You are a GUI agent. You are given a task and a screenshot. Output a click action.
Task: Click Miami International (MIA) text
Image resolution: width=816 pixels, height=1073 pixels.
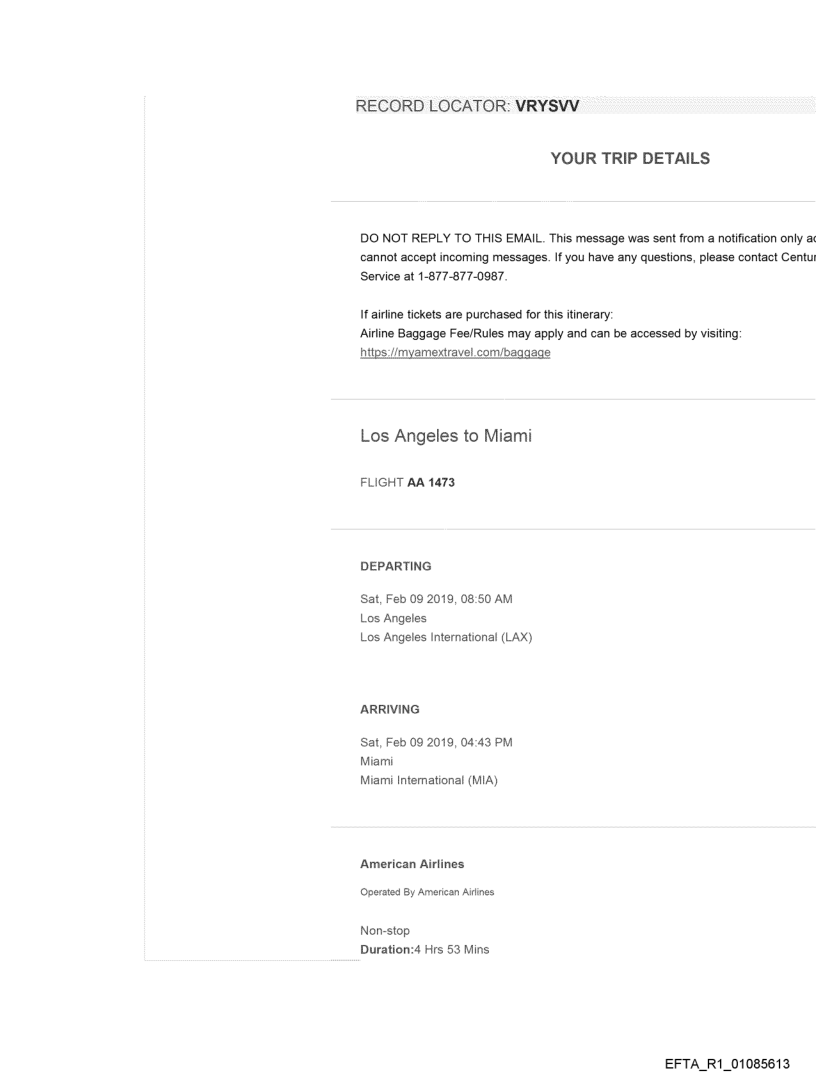point(429,780)
